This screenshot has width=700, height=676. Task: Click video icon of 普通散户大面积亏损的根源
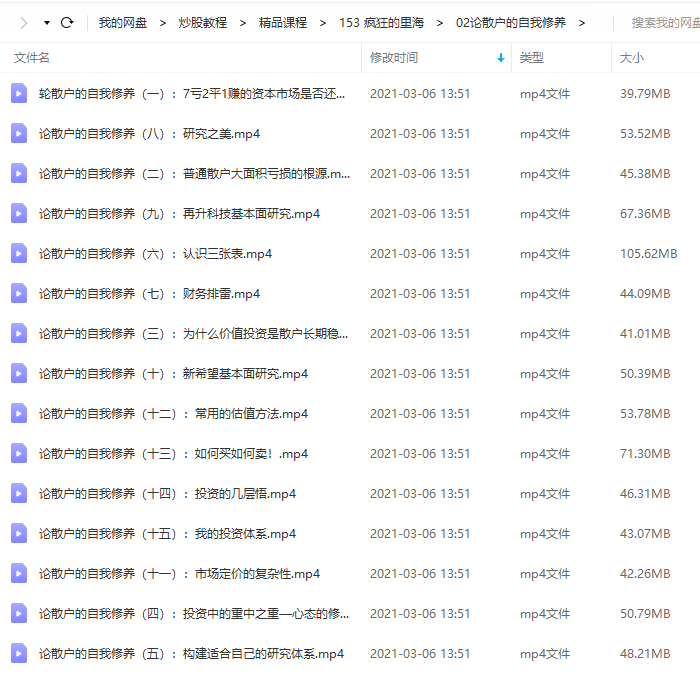tap(19, 173)
